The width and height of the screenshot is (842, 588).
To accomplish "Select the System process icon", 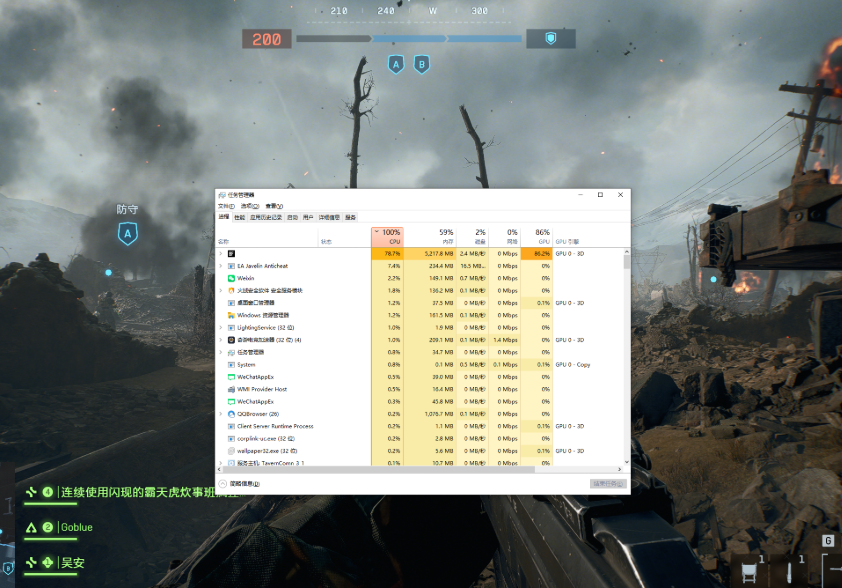I will [x=231, y=365].
